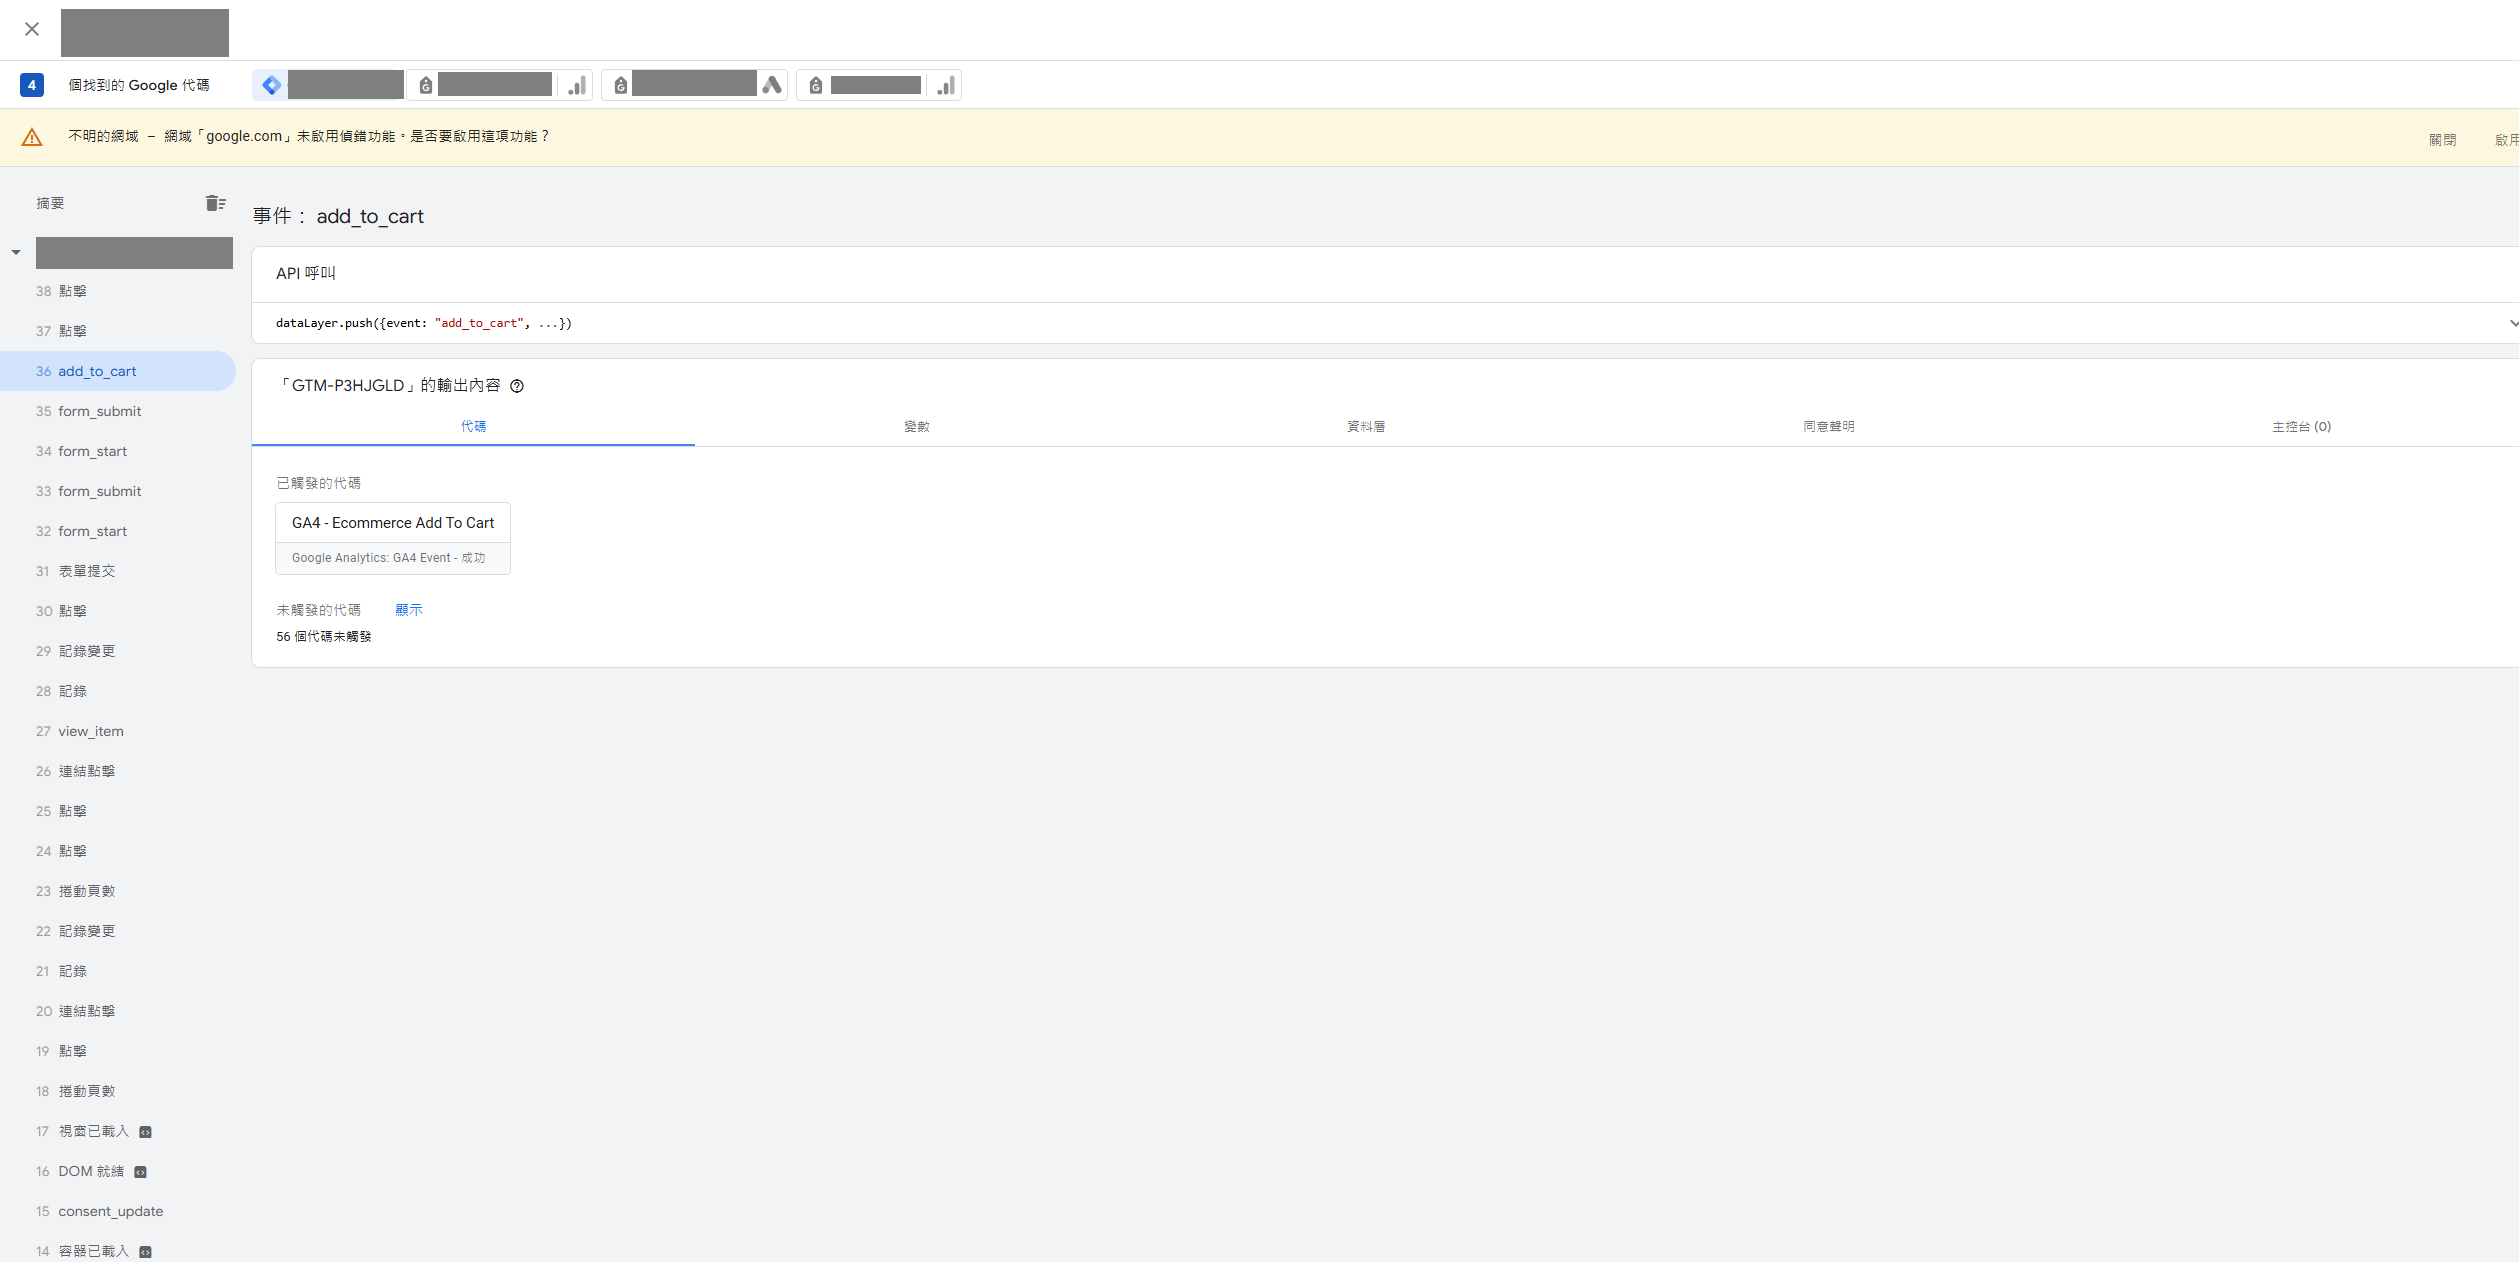Select the 35 form_submit event
2519x1262 pixels.
point(99,411)
